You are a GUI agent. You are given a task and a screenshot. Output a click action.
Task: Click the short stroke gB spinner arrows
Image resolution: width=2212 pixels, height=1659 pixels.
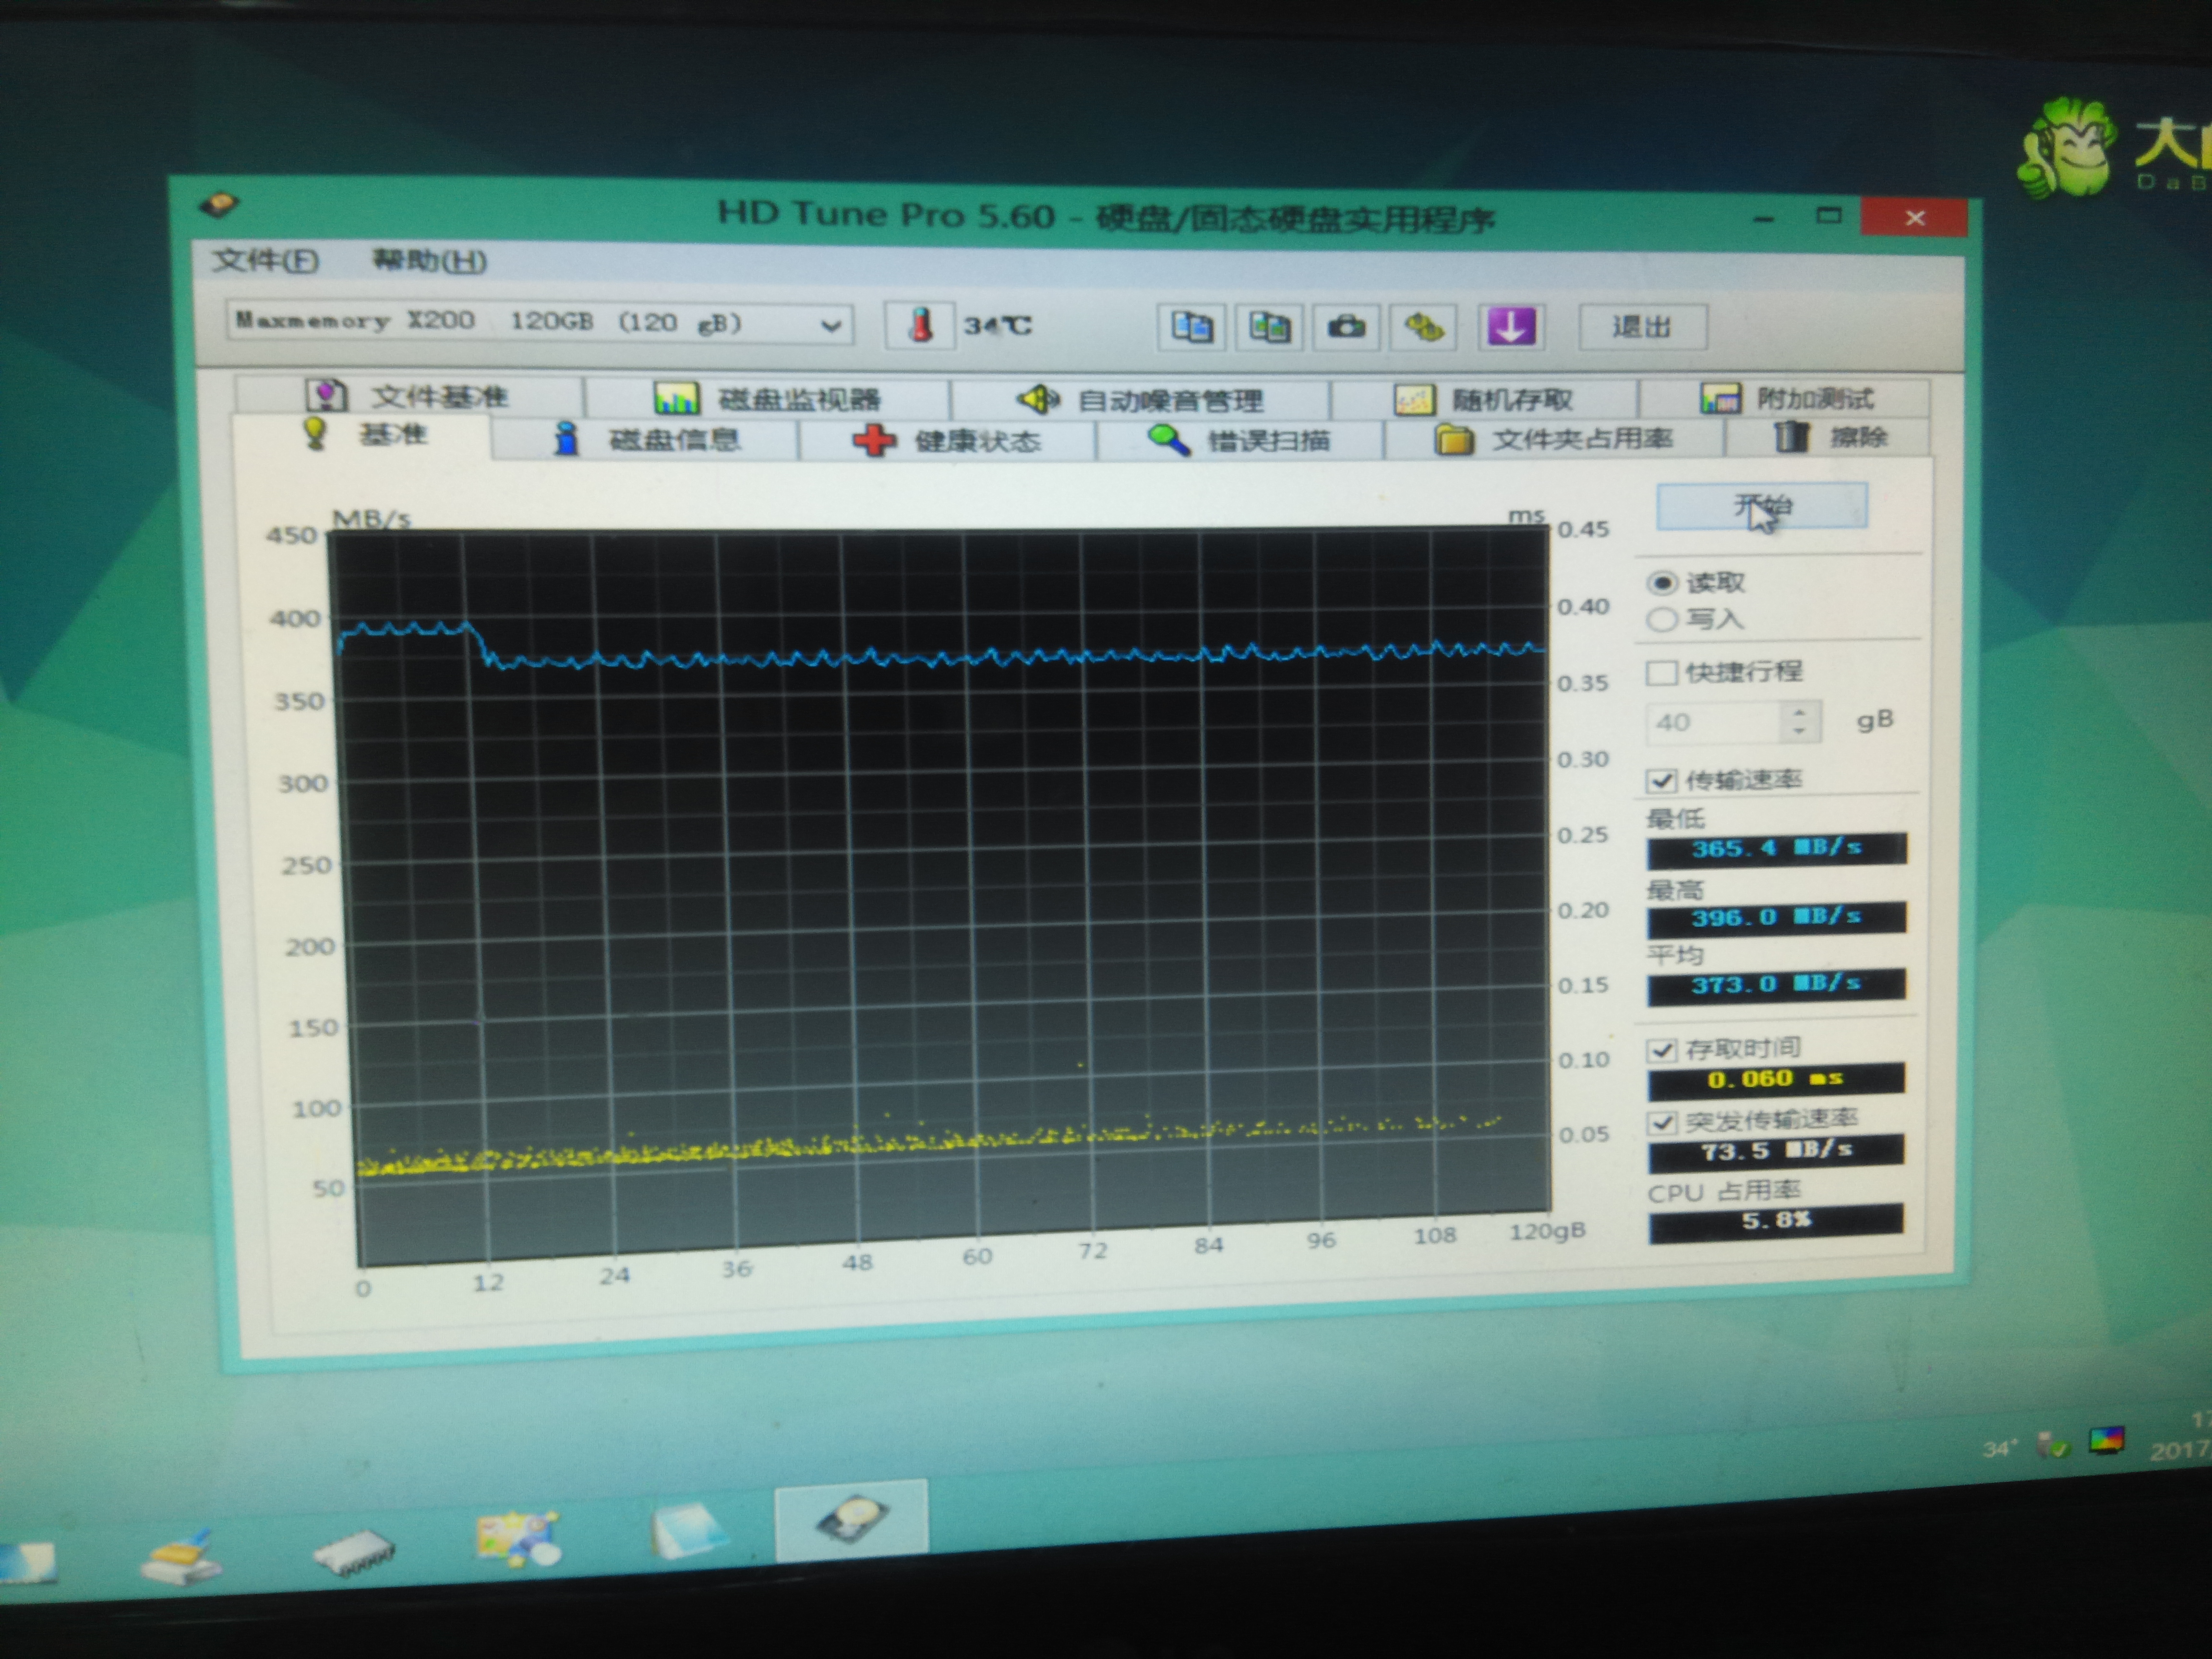[x=1800, y=722]
